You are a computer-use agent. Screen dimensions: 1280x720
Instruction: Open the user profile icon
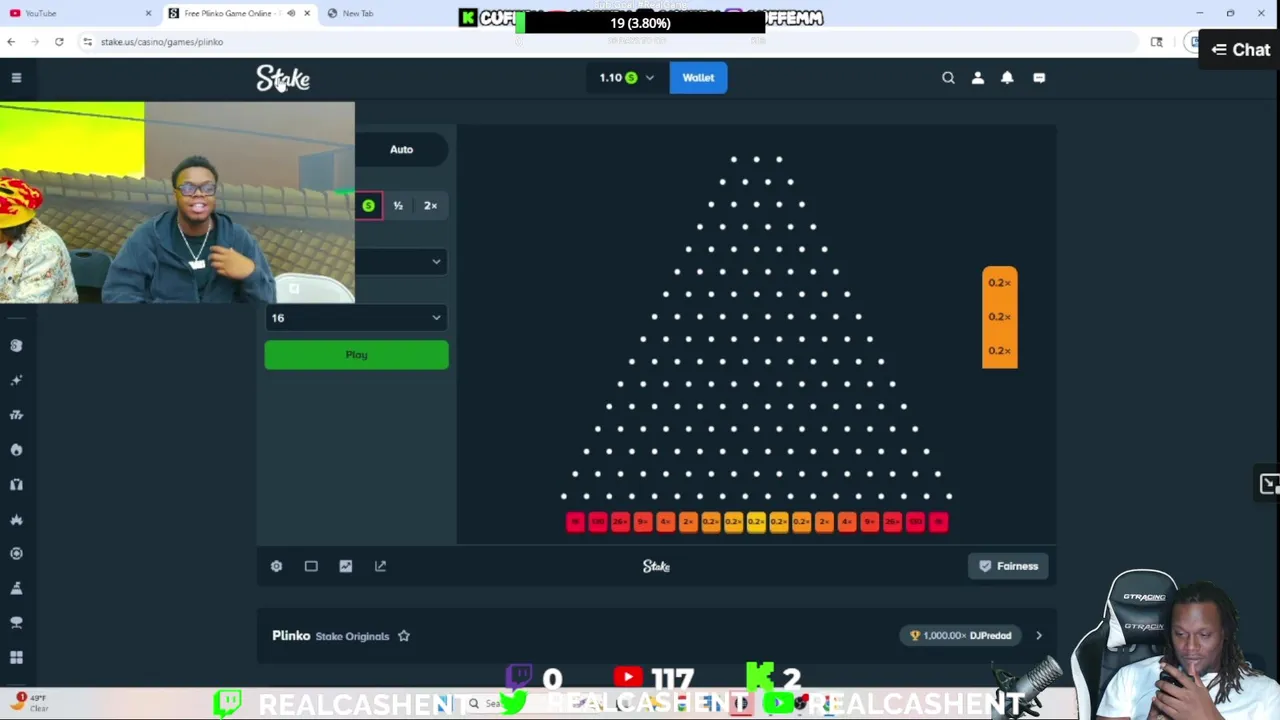click(978, 77)
